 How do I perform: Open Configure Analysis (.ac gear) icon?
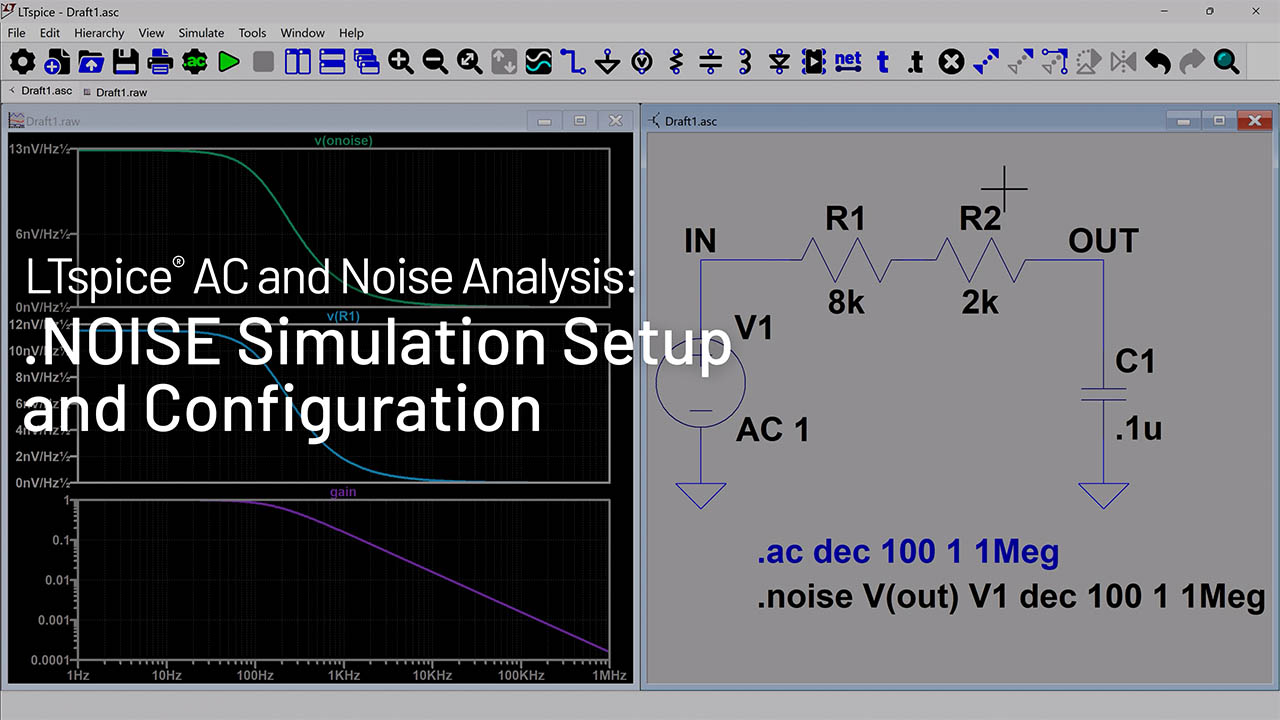[x=194, y=62]
